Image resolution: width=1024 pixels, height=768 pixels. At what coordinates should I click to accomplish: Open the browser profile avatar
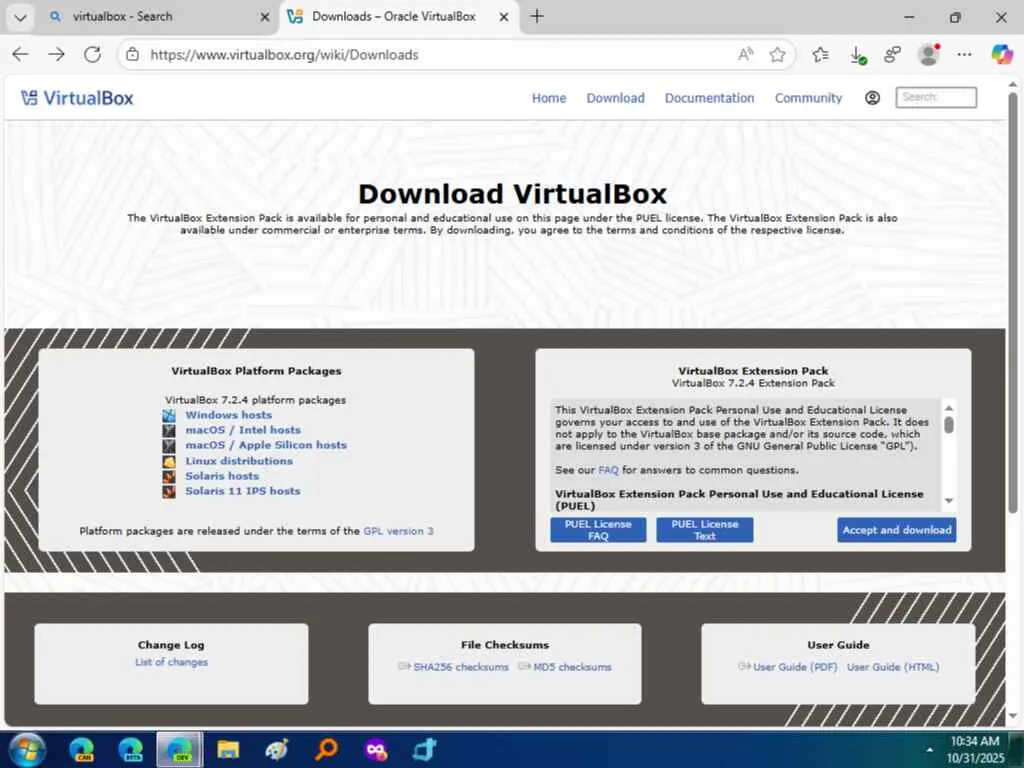point(929,54)
